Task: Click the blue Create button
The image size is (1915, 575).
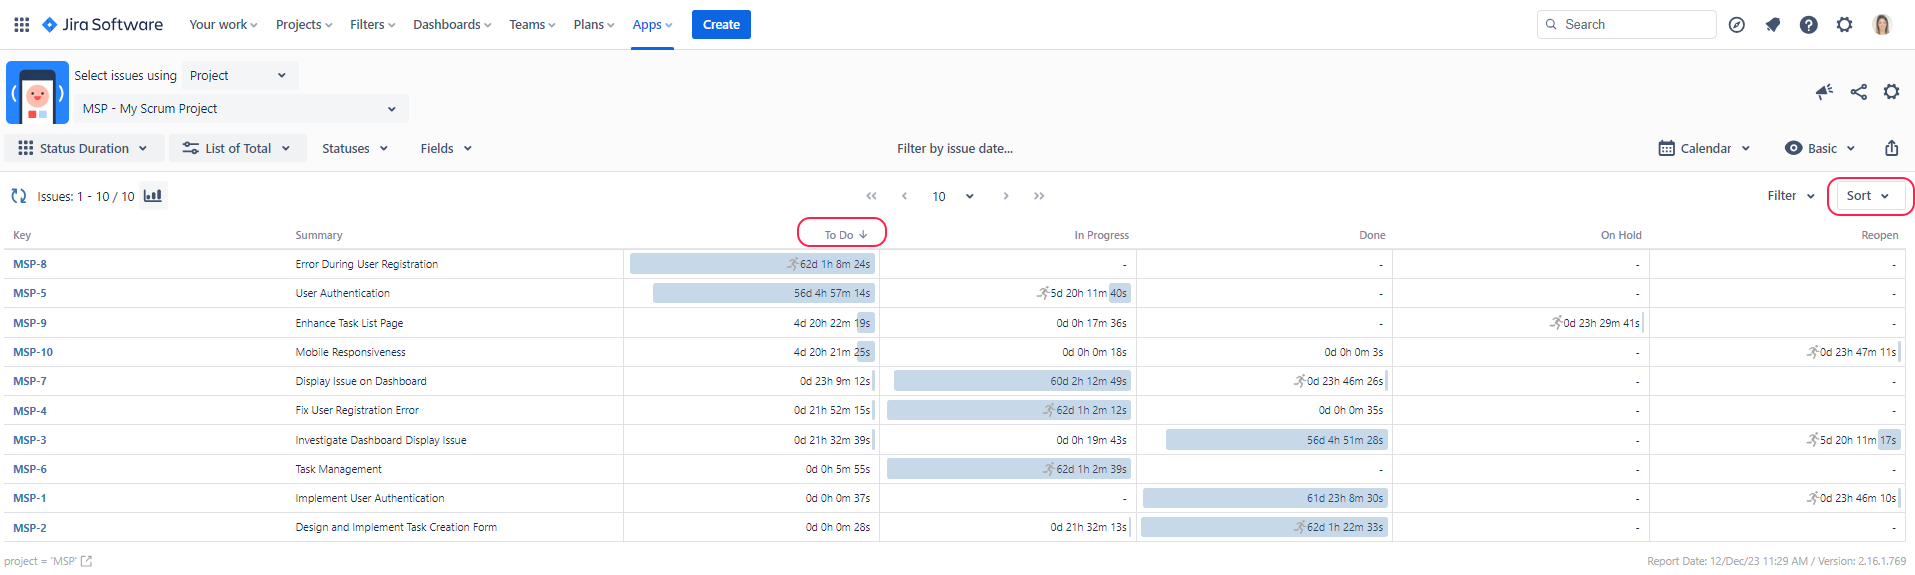Action: click(x=721, y=24)
